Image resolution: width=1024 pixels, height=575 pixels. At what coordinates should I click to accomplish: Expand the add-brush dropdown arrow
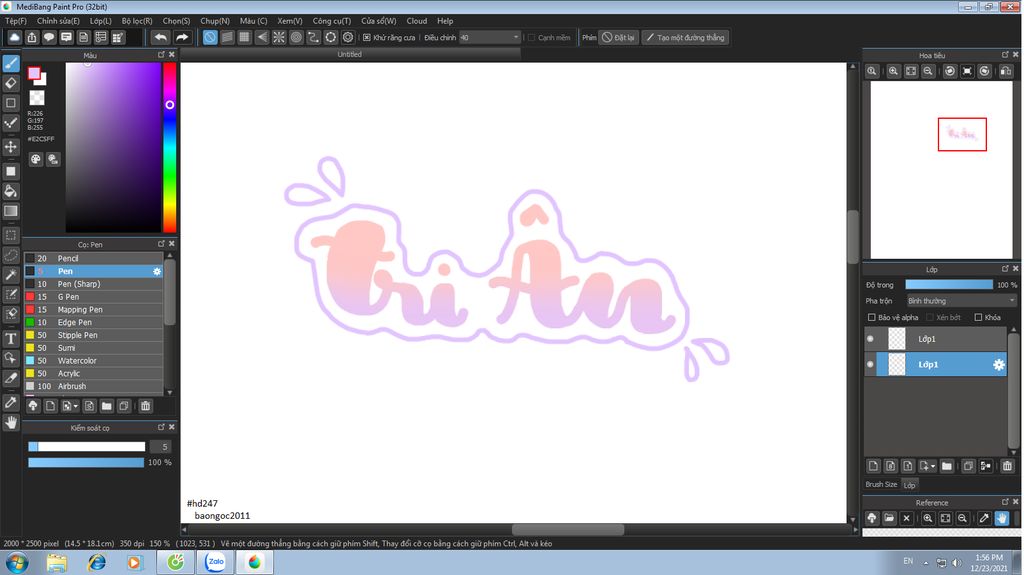[x=76, y=406]
